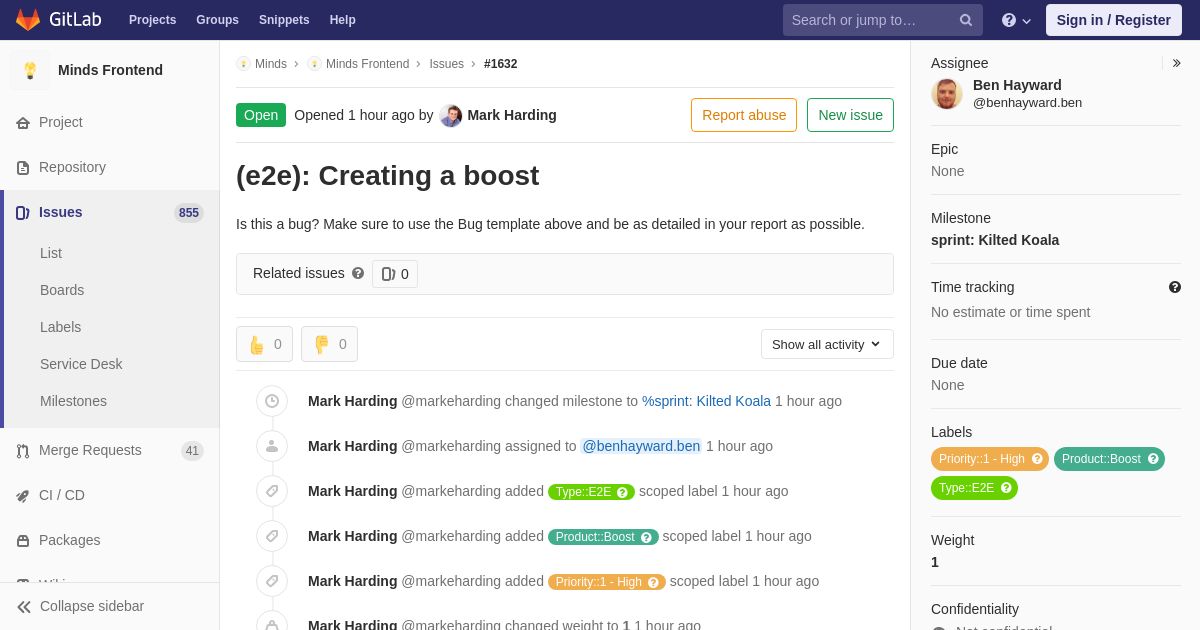Image resolution: width=1200 pixels, height=630 pixels.
Task: Click the label icon beside Type::E2E activity
Action: (x=272, y=491)
